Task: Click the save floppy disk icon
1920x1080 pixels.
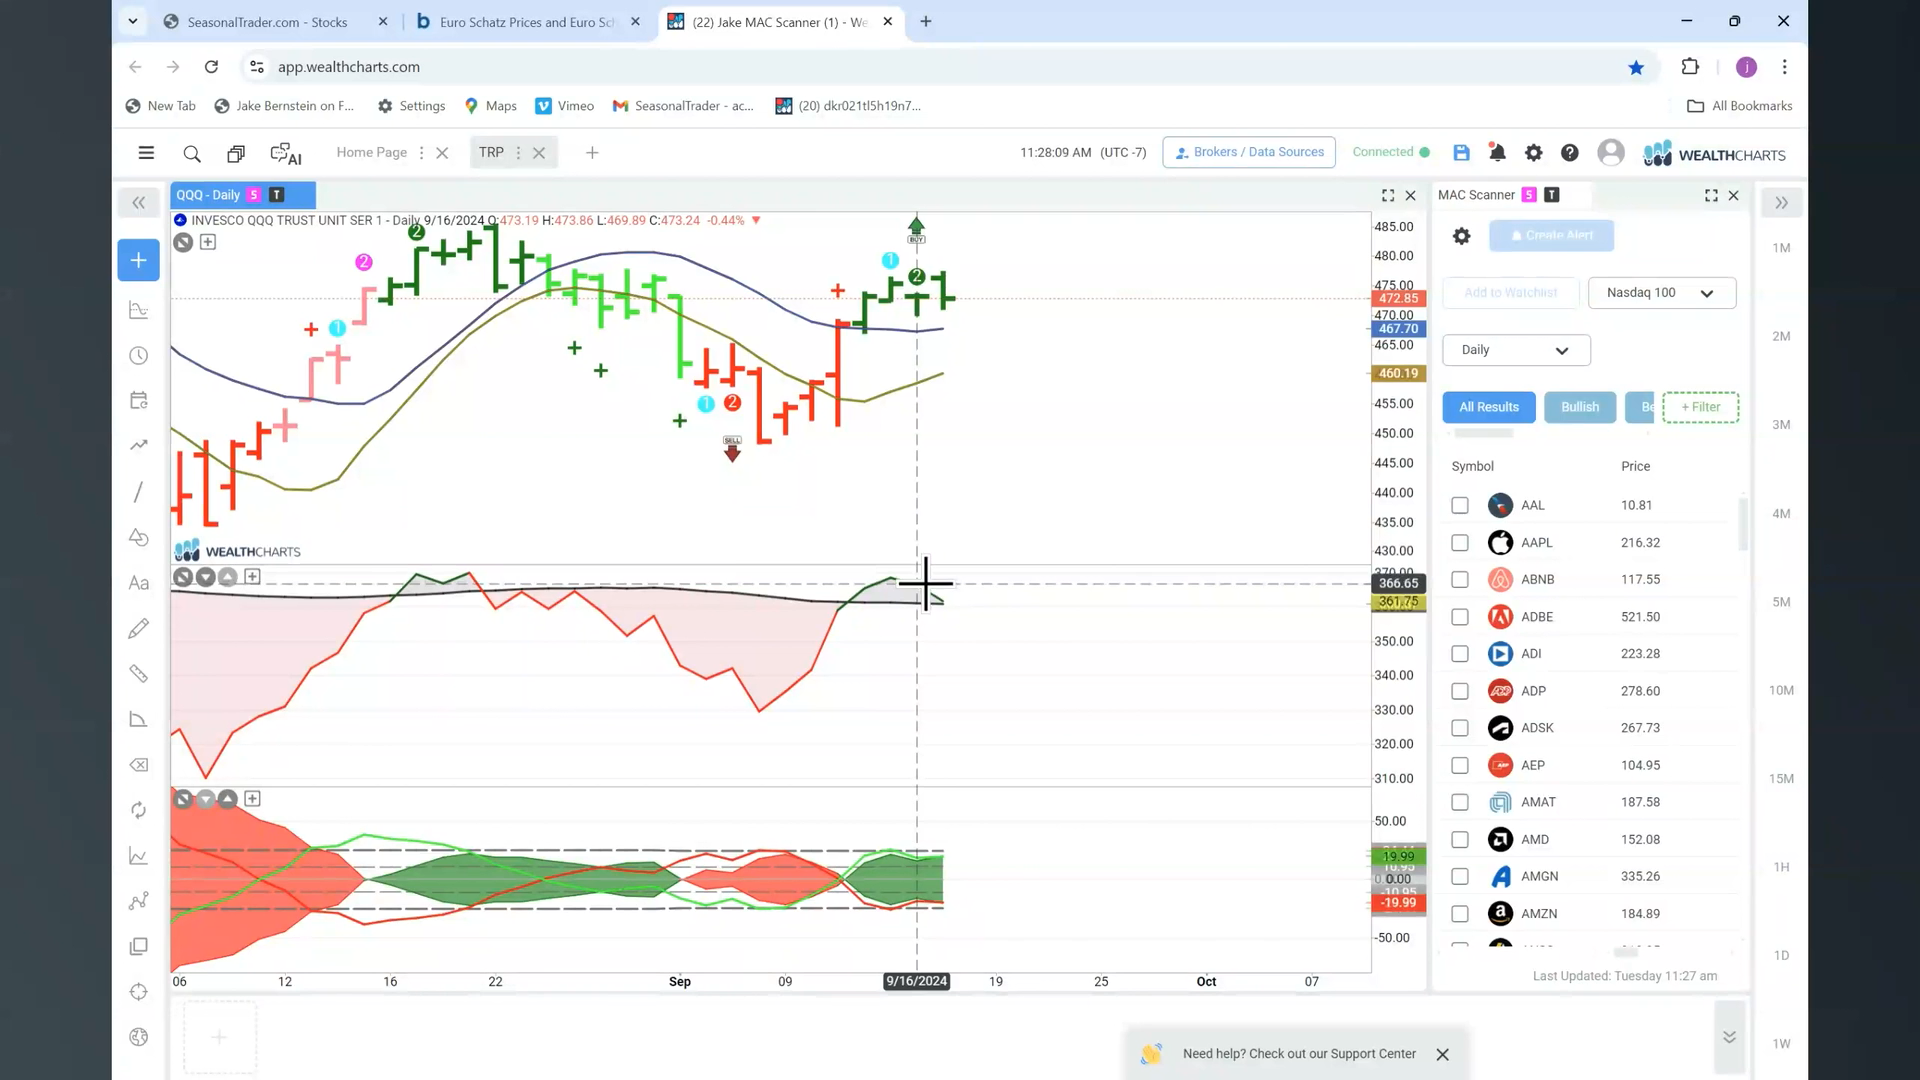Action: pyautogui.click(x=1461, y=153)
